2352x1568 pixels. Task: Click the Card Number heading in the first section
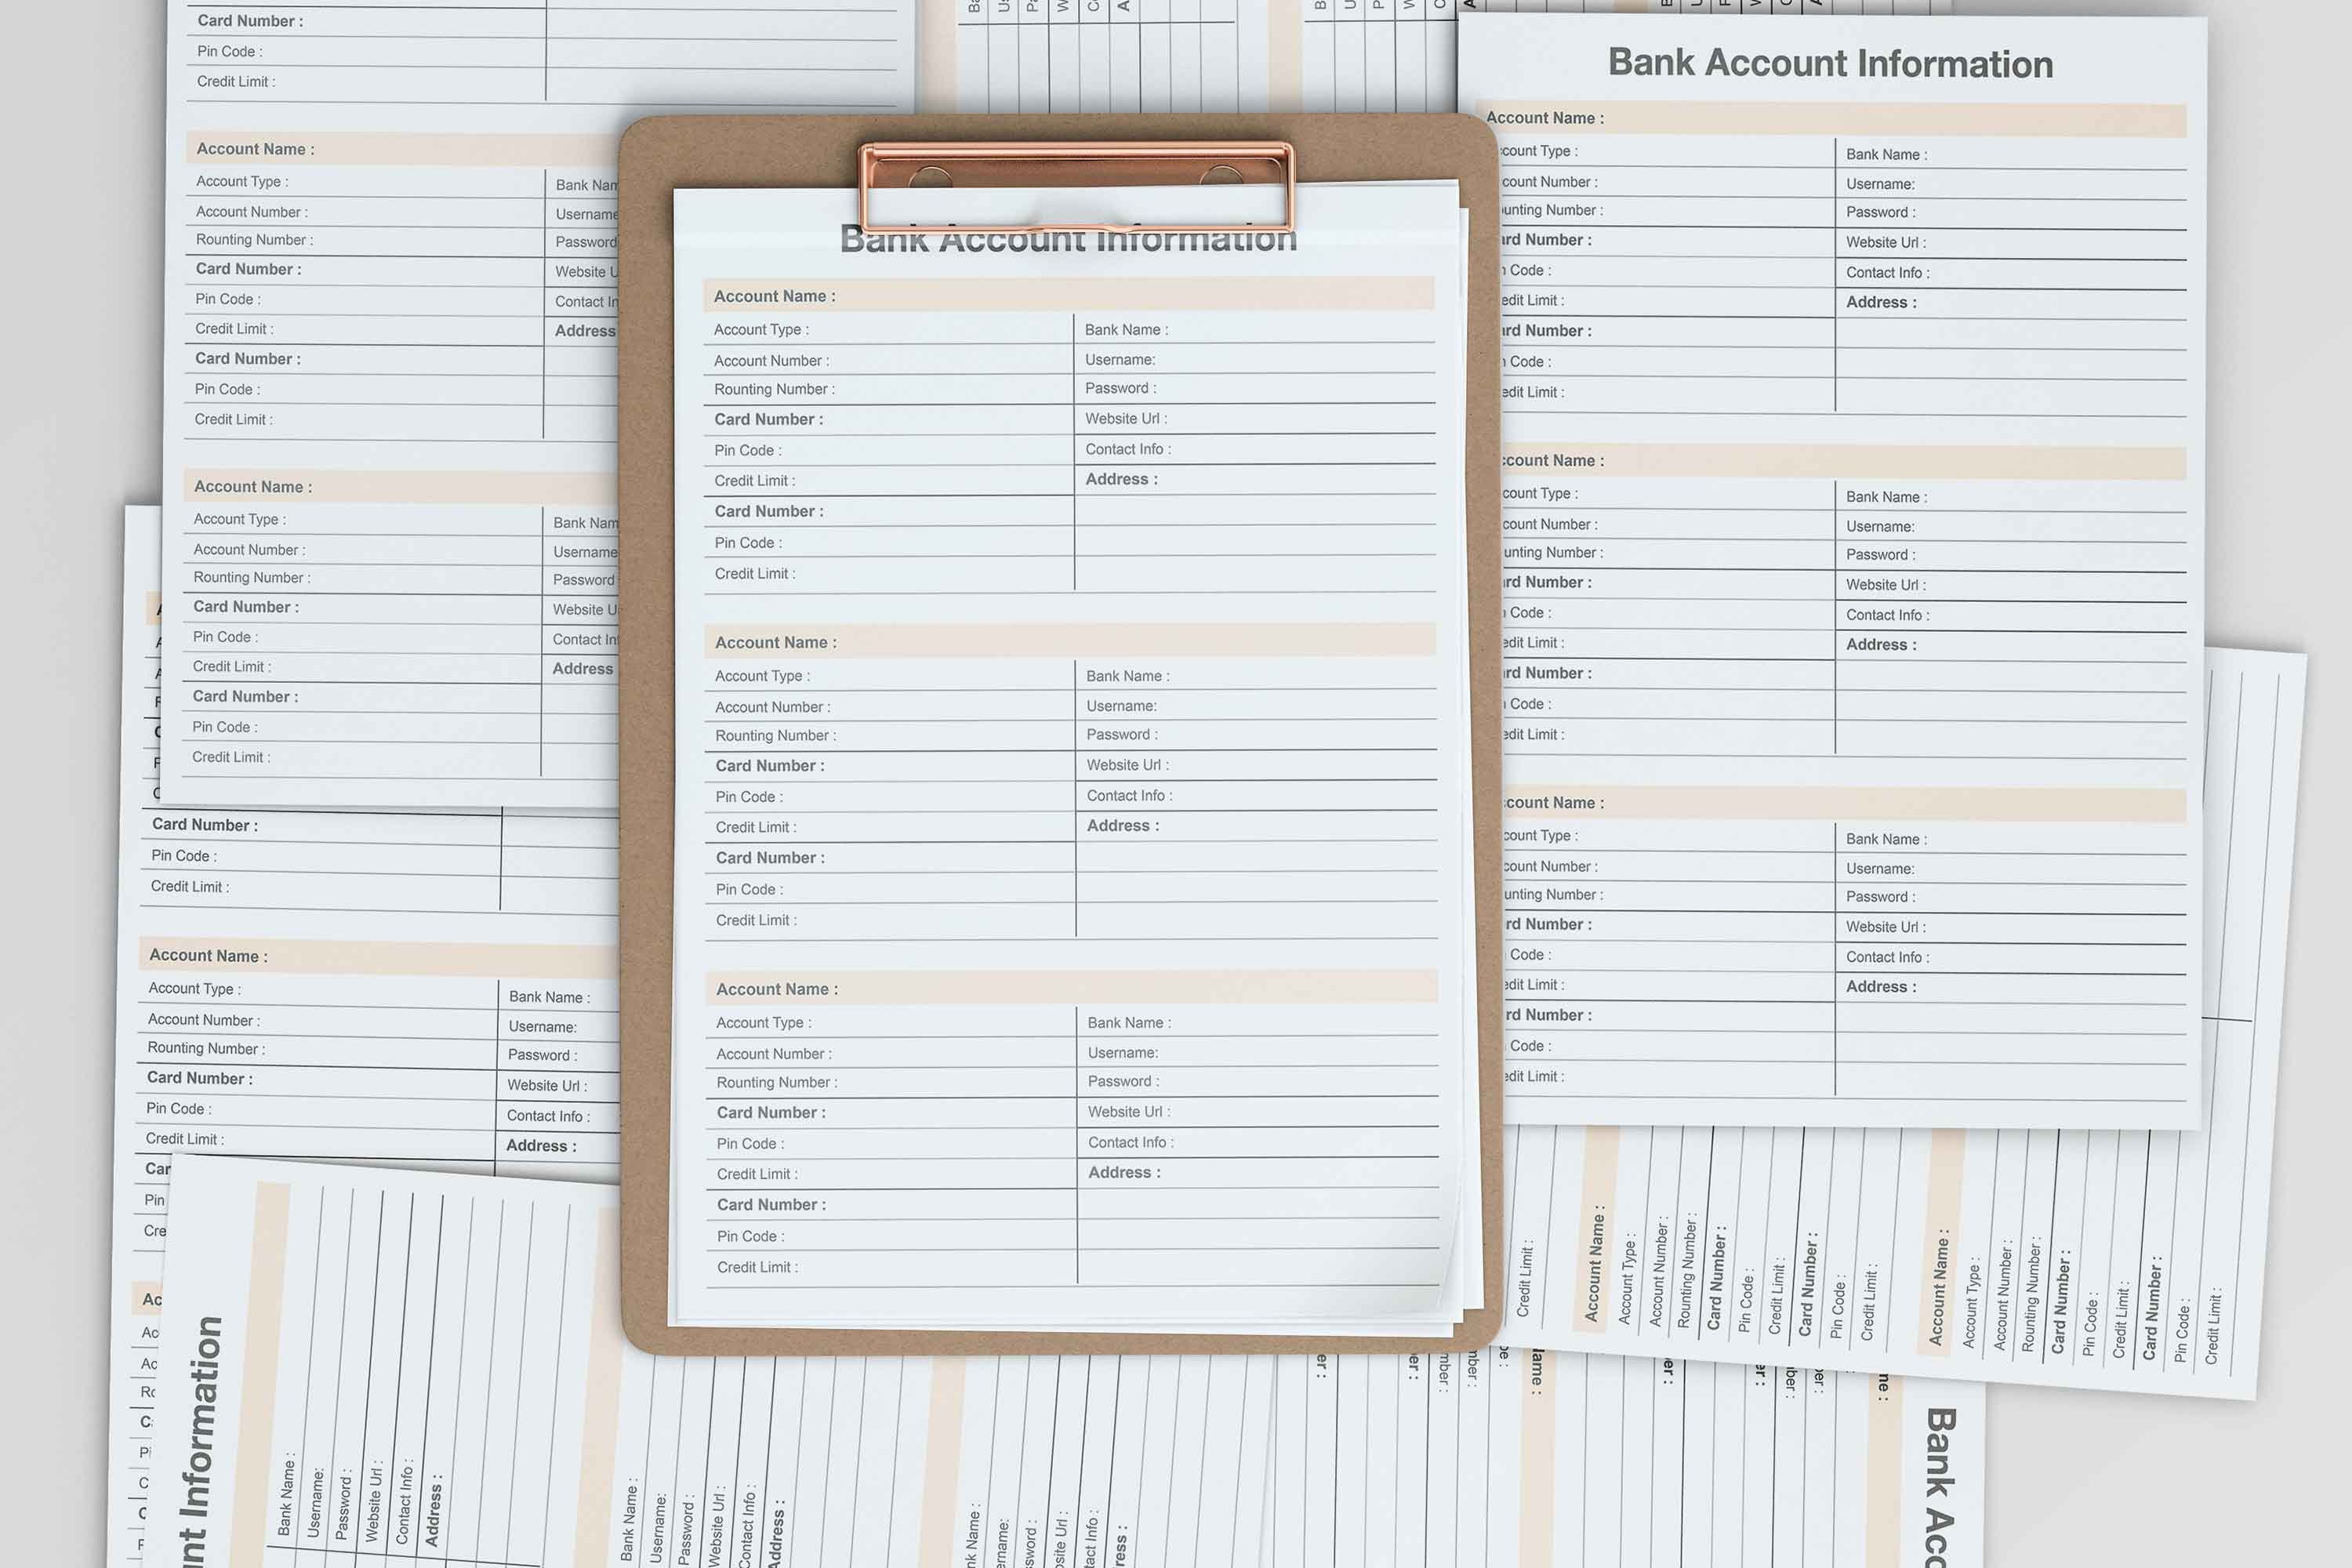click(768, 419)
